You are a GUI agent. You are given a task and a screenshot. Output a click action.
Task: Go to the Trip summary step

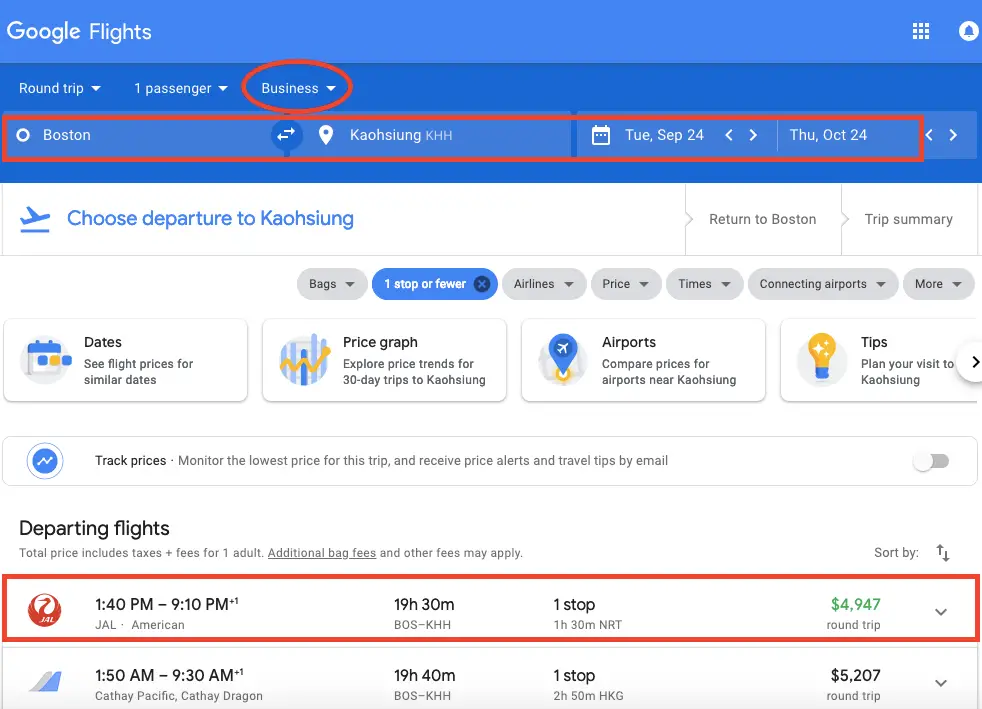(x=908, y=219)
